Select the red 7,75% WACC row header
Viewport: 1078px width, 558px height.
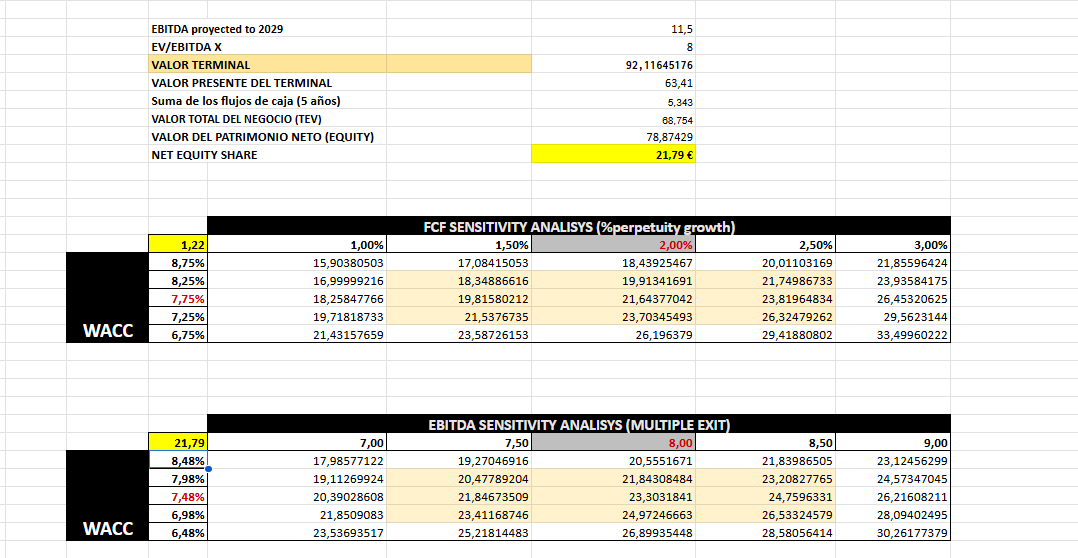coord(178,298)
